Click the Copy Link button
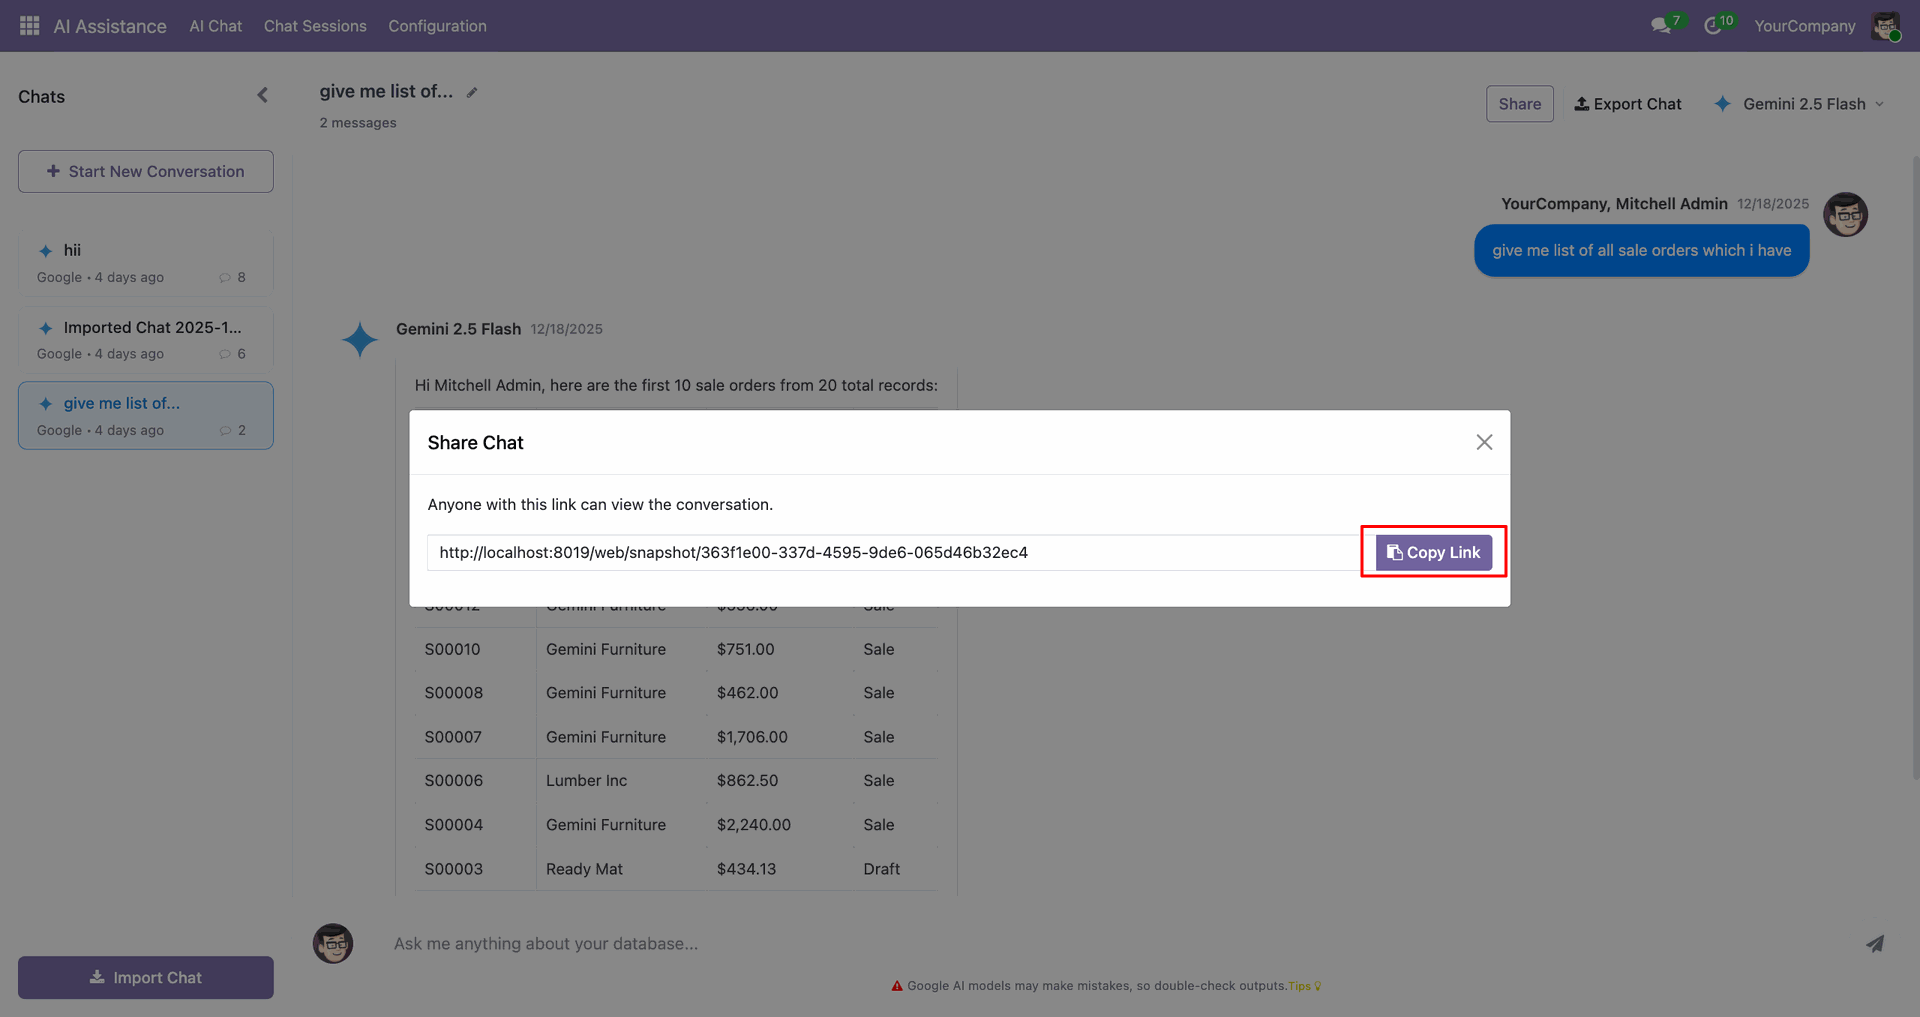 (1433, 553)
